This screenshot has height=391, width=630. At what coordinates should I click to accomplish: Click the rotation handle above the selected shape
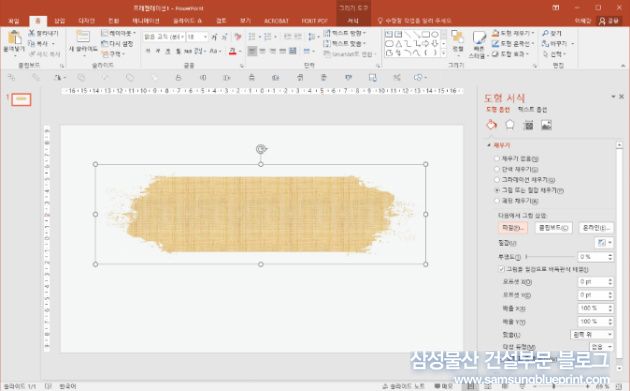point(261,149)
